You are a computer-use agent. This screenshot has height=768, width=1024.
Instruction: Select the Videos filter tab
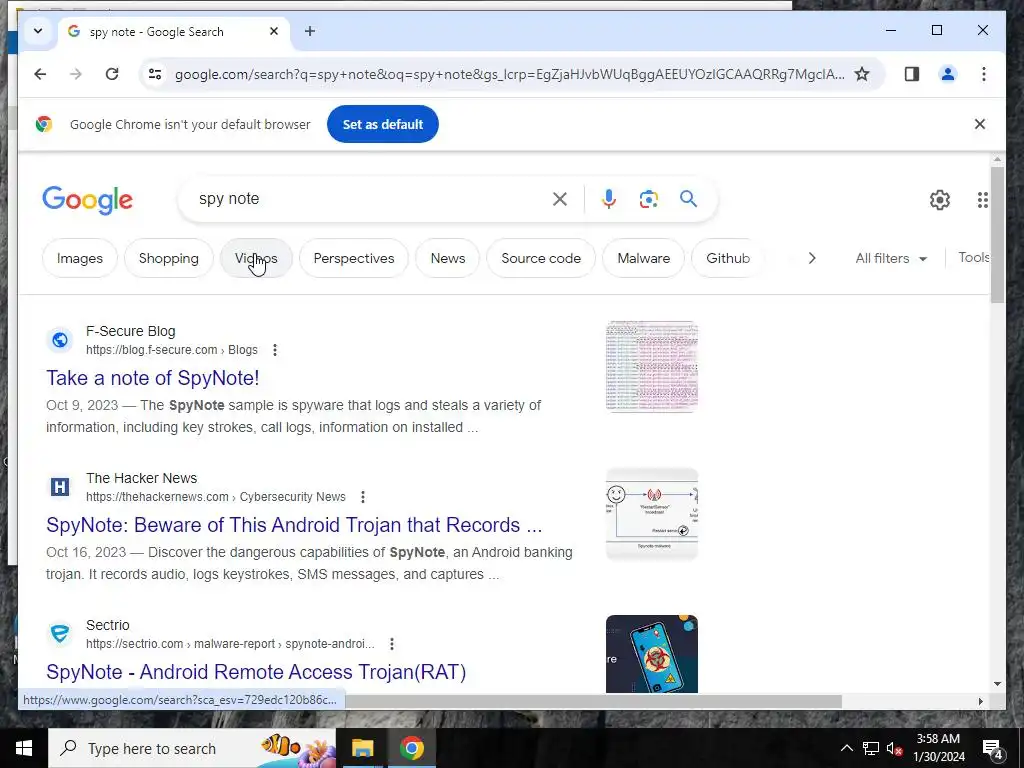tap(256, 259)
